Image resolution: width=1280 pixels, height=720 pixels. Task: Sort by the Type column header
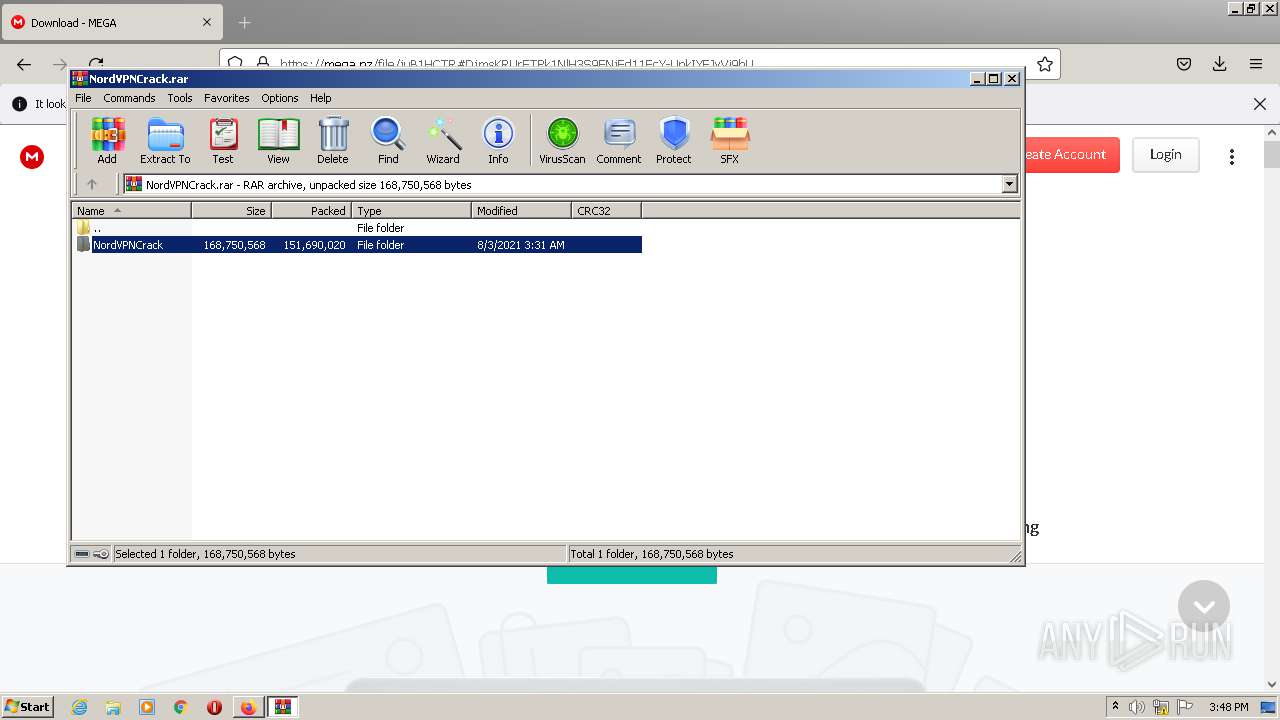(x=412, y=210)
